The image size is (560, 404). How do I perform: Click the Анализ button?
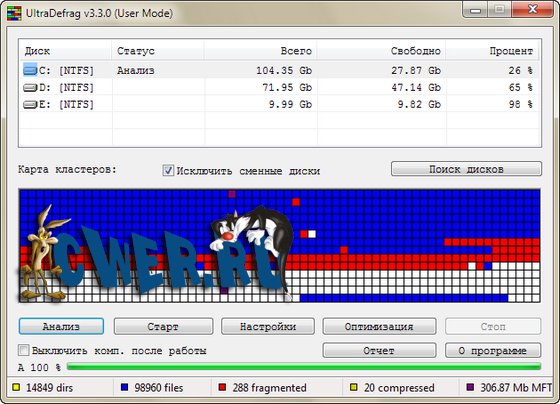point(61,326)
